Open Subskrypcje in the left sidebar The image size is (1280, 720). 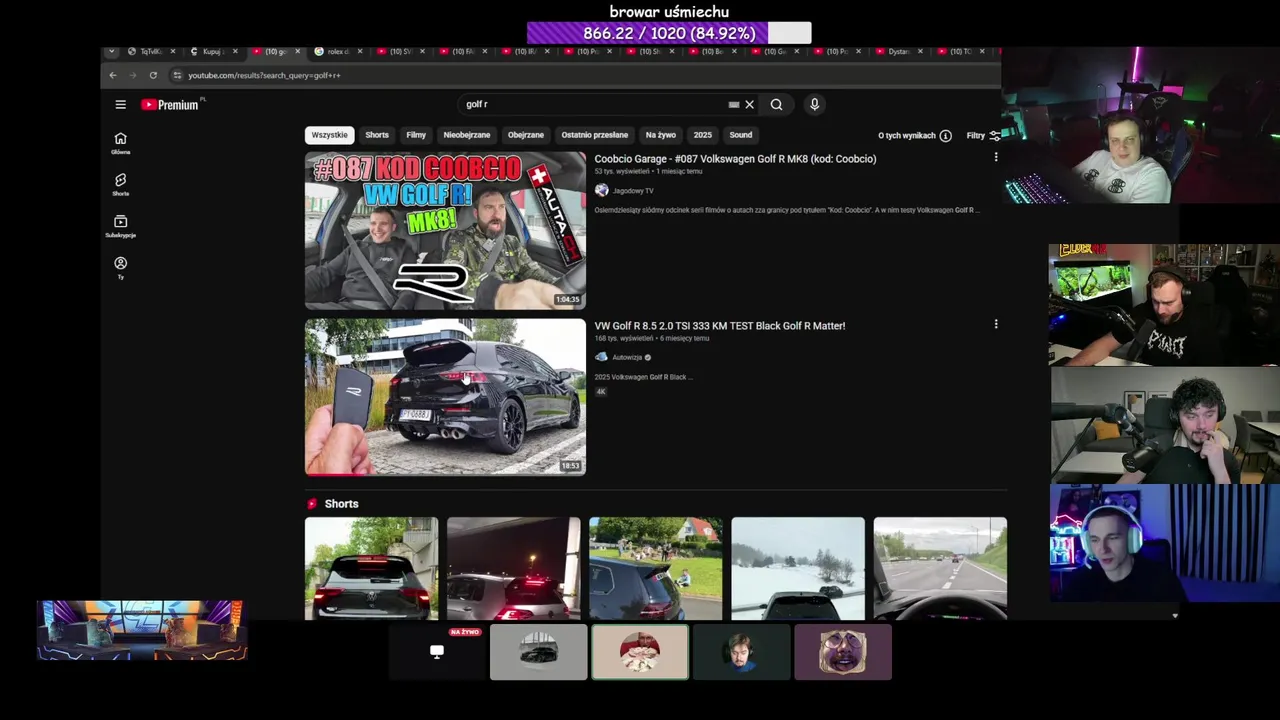click(x=120, y=226)
